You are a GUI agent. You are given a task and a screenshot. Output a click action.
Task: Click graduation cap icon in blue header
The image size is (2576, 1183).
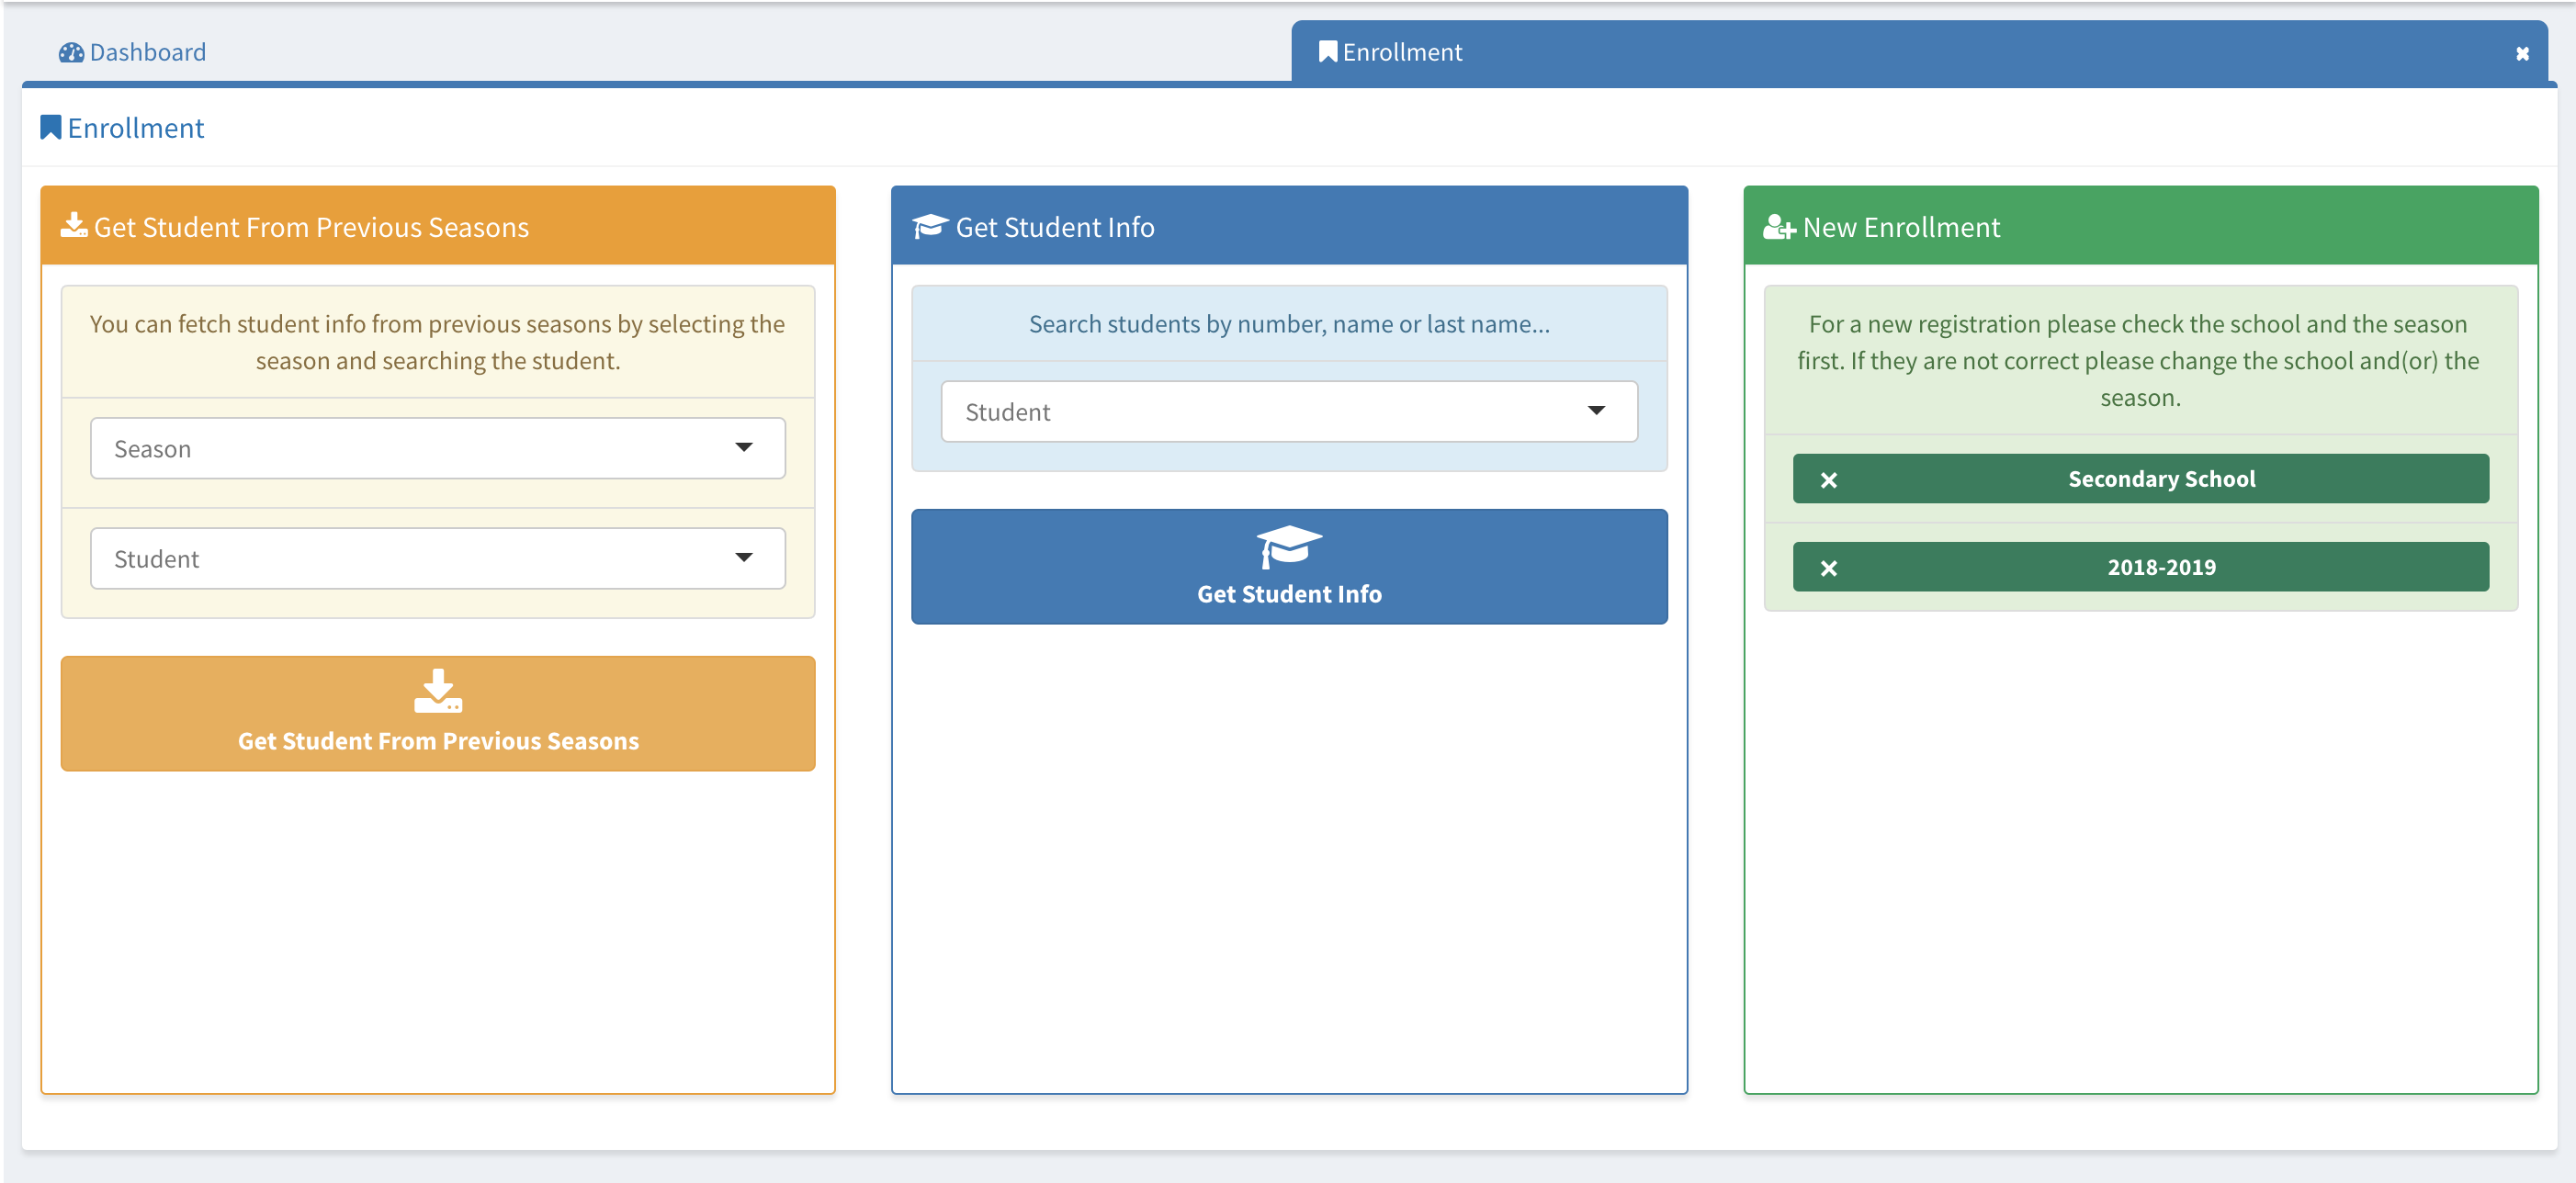point(929,226)
